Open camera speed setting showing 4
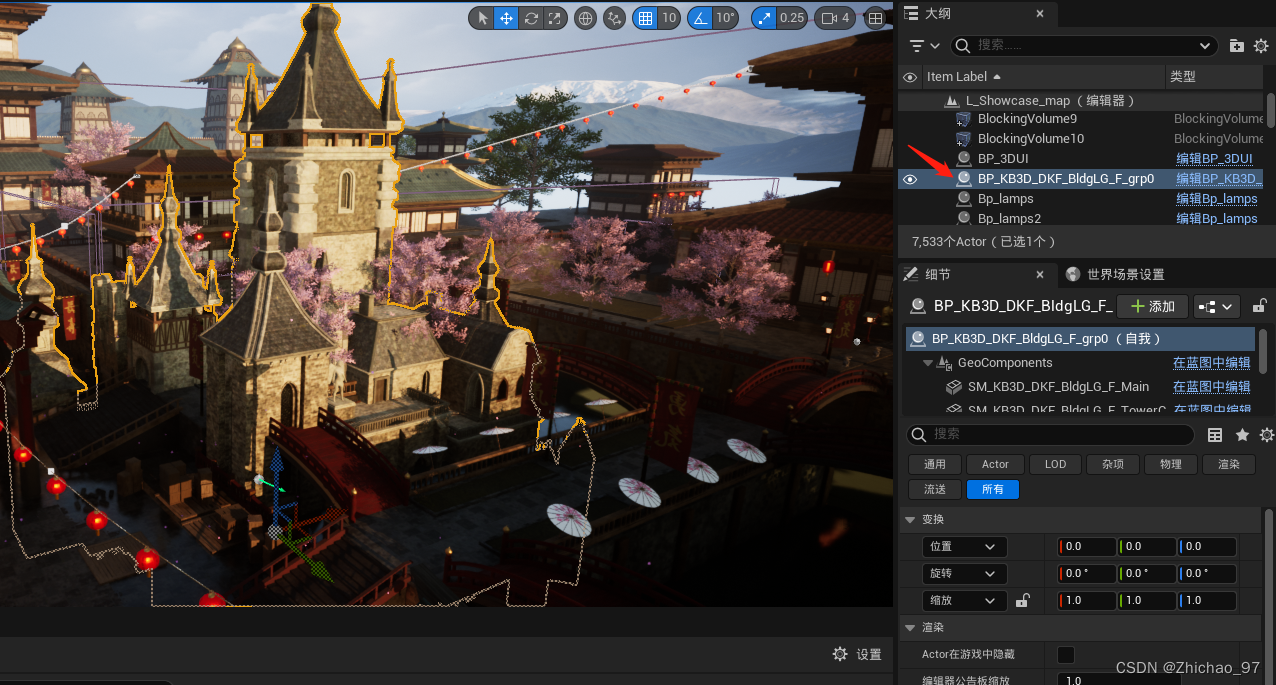The width and height of the screenshot is (1276, 685). pos(835,18)
